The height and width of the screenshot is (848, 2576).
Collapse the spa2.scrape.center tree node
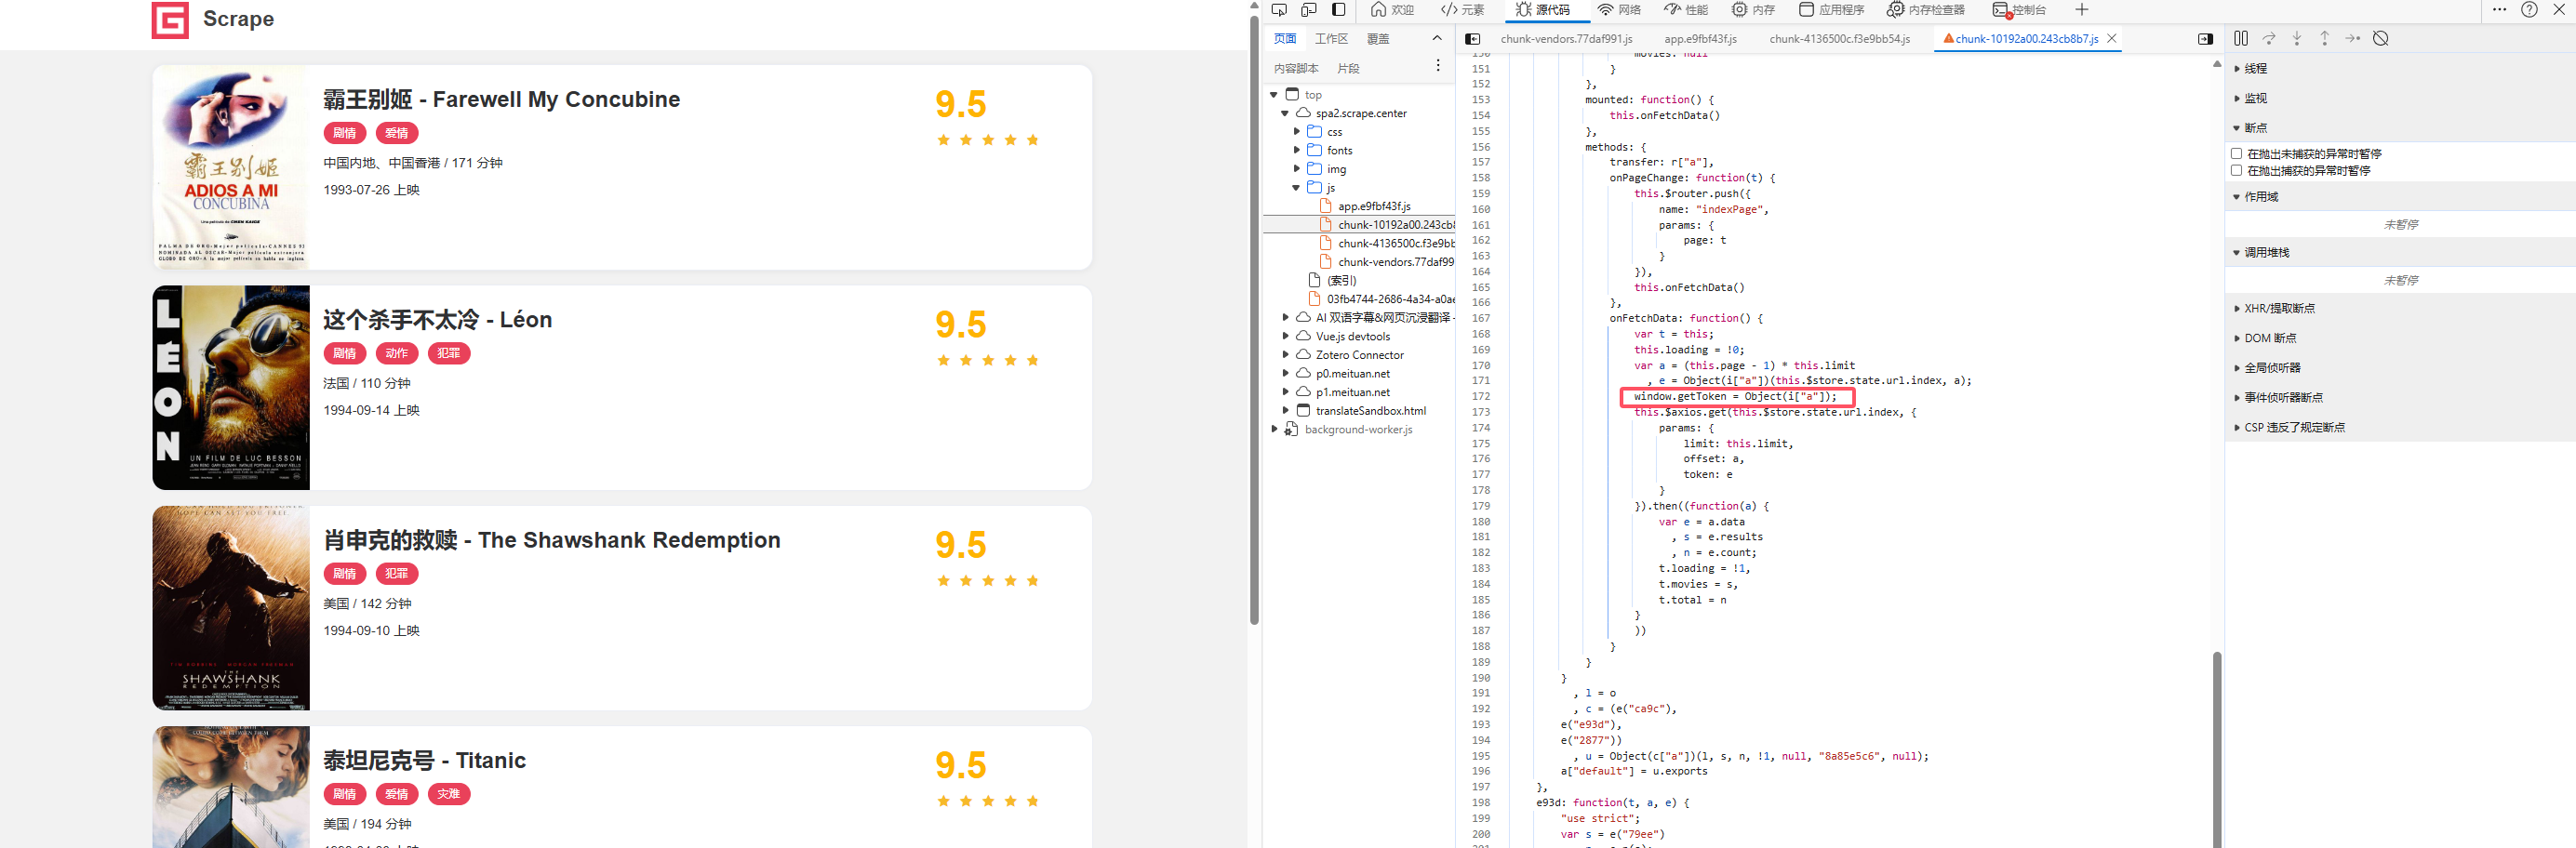point(1285,114)
